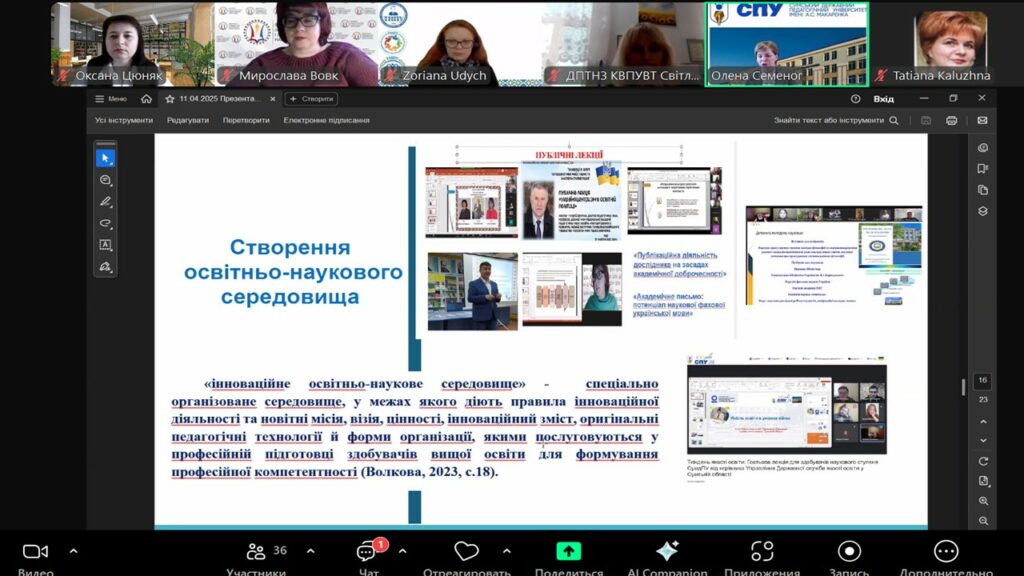Viewport: 1024px width, 576px height.
Task: Select the highlighter pen tool
Action: click(105, 201)
